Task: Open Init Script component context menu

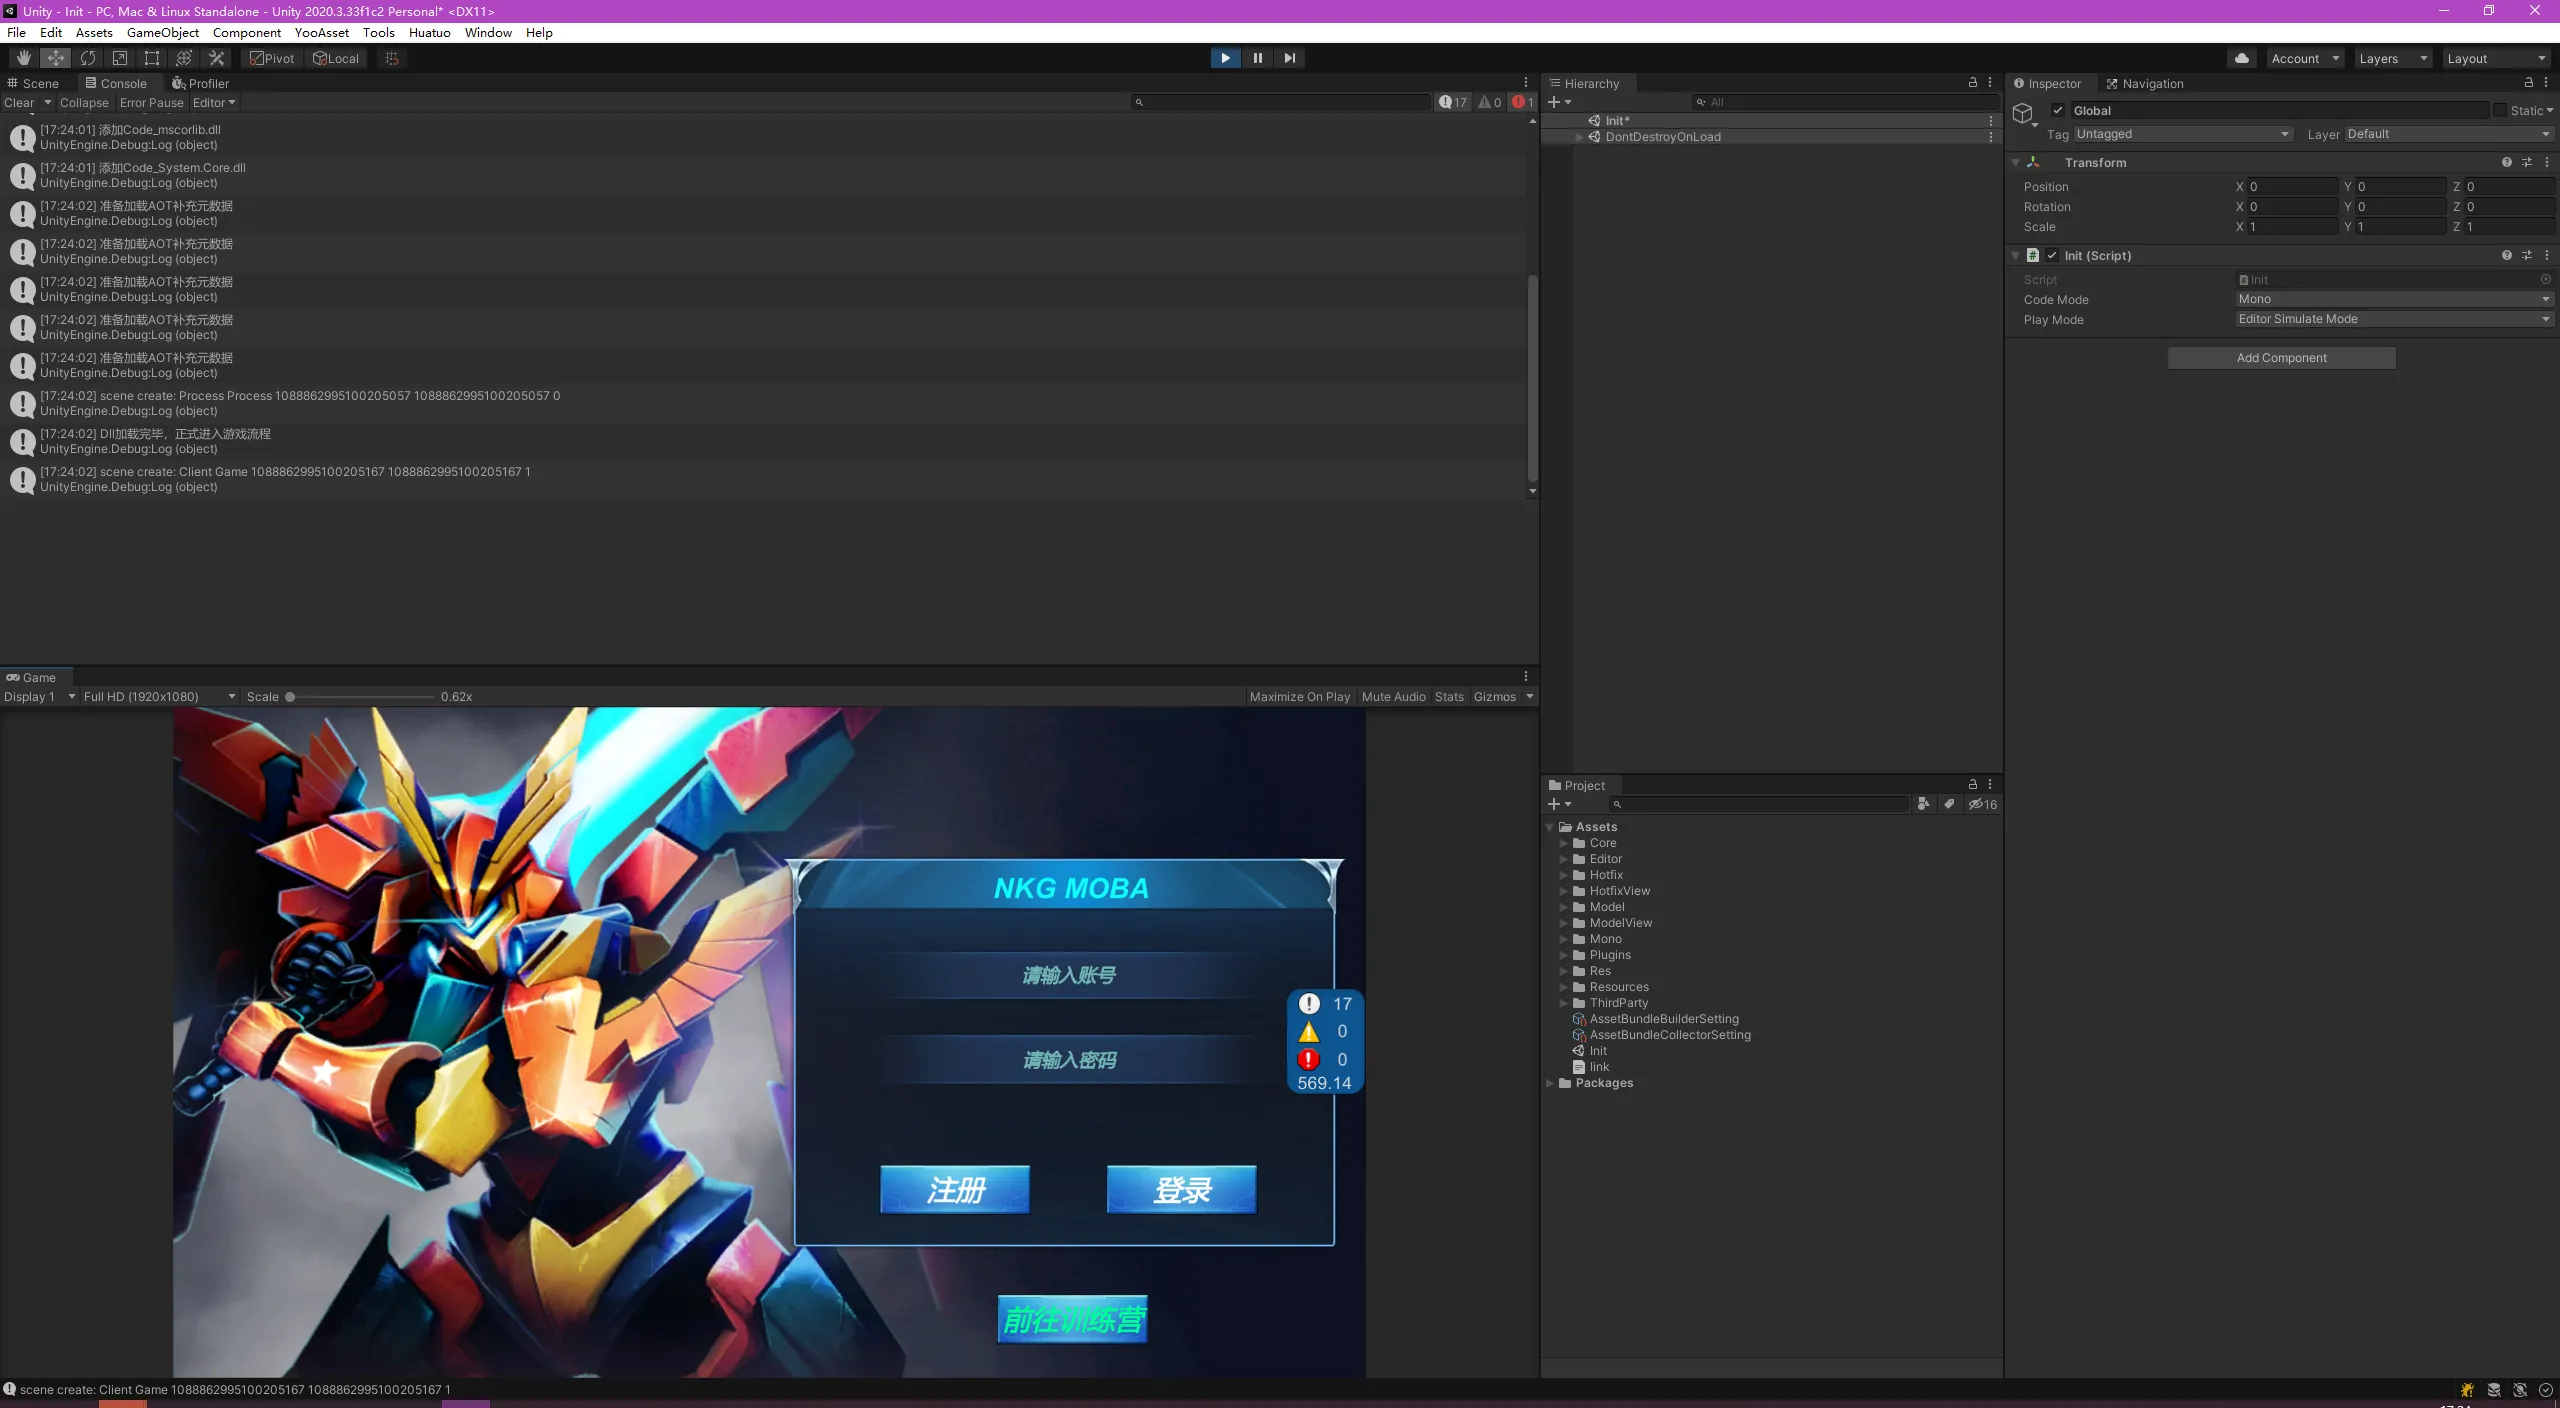Action: tap(2547, 255)
